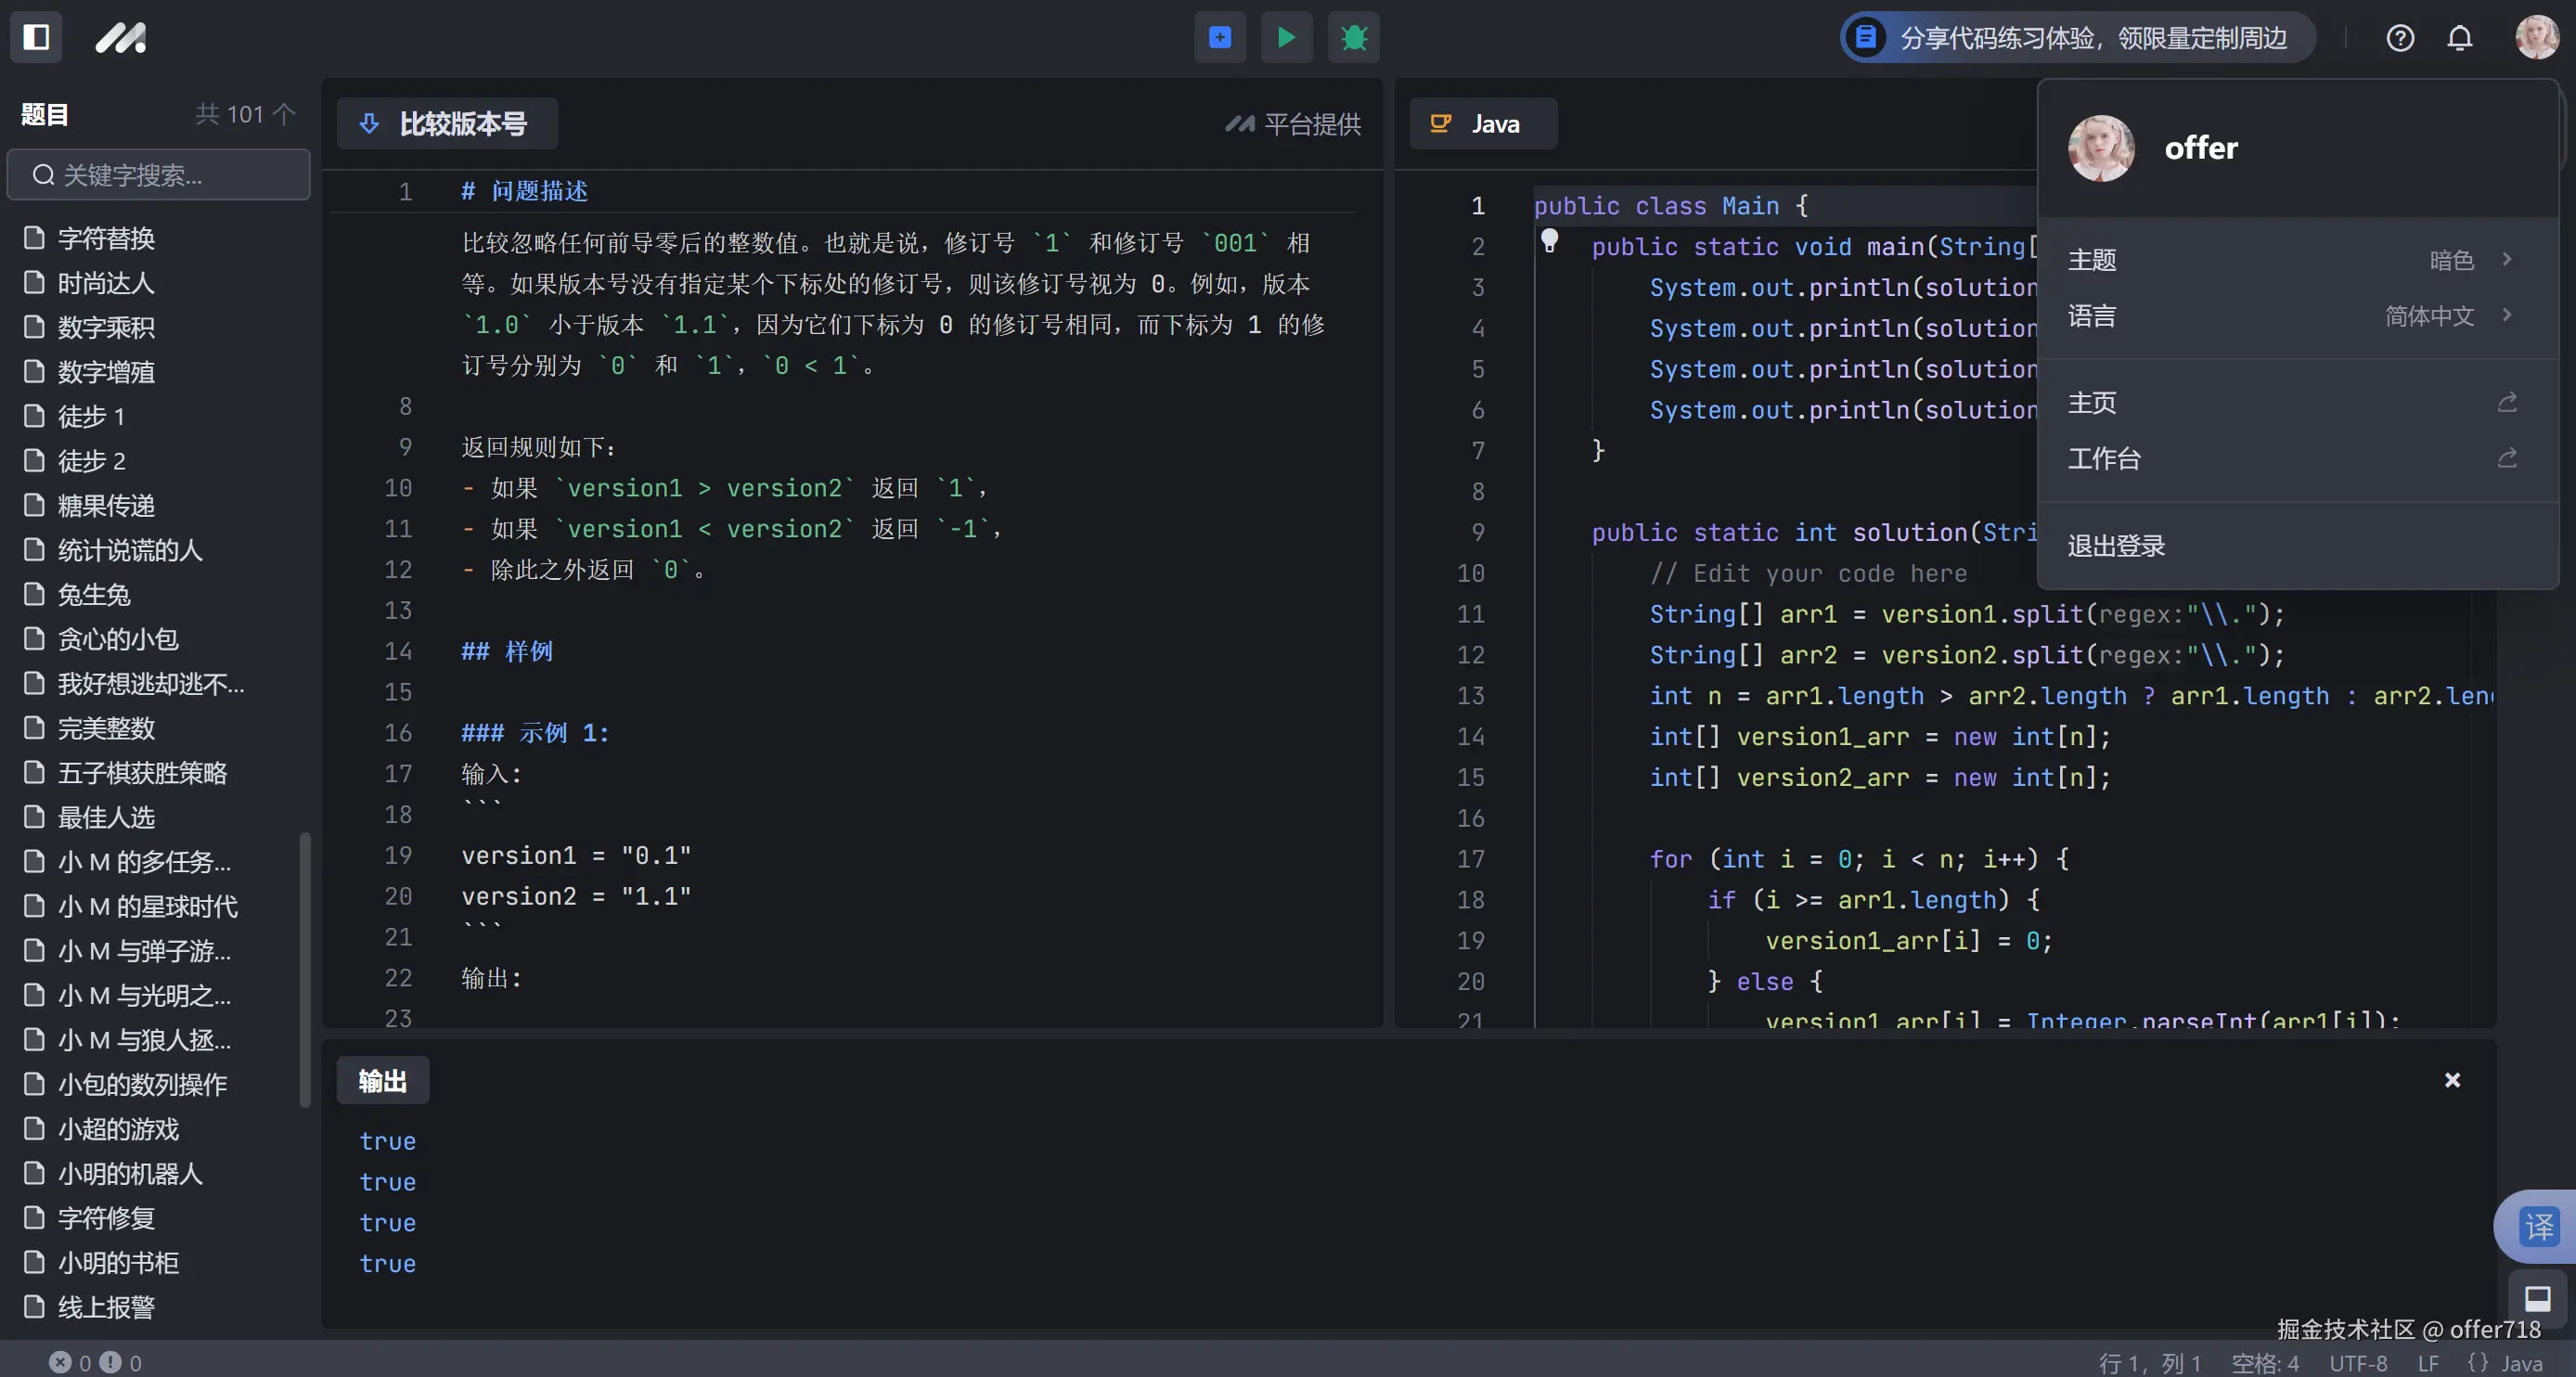The width and height of the screenshot is (2576, 1377).
Task: Open help via question mark icon
Action: click(x=2399, y=38)
